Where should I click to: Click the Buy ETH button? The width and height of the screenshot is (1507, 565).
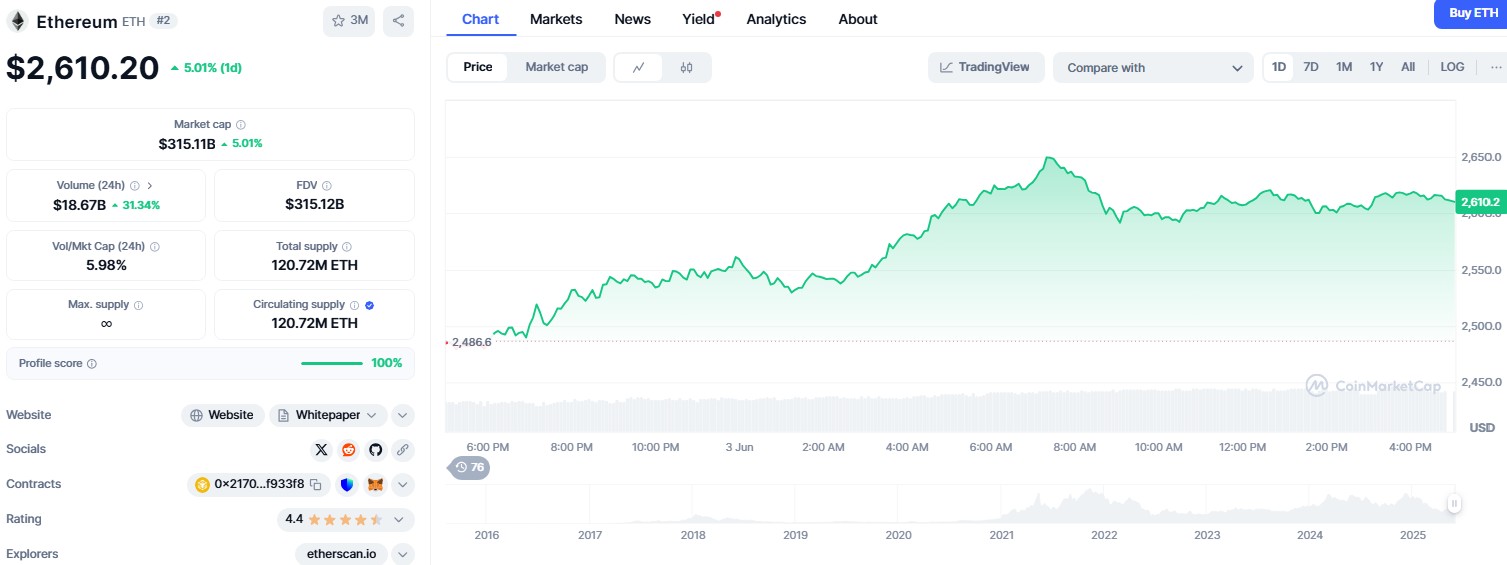click(x=1472, y=13)
